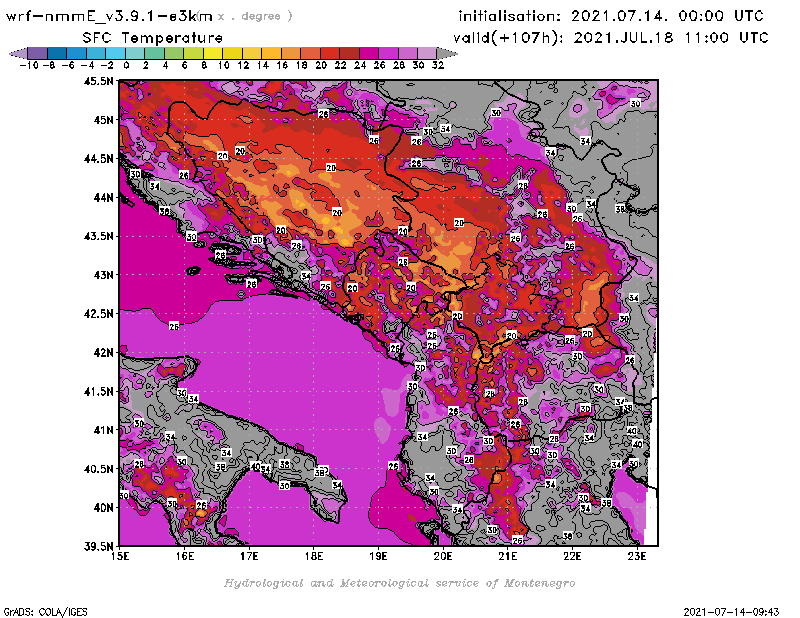Click the '41N' latitude axis label
The width and height of the screenshot is (800, 618).
click(x=104, y=430)
